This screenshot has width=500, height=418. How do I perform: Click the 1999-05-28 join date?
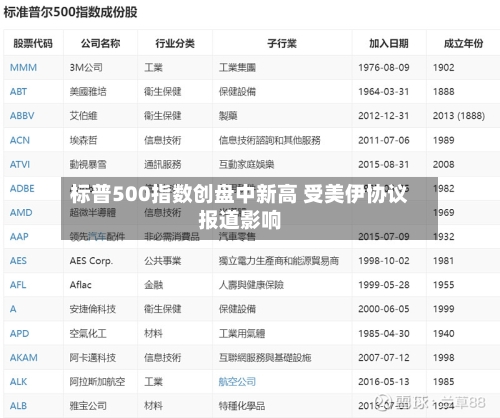[x=384, y=285]
